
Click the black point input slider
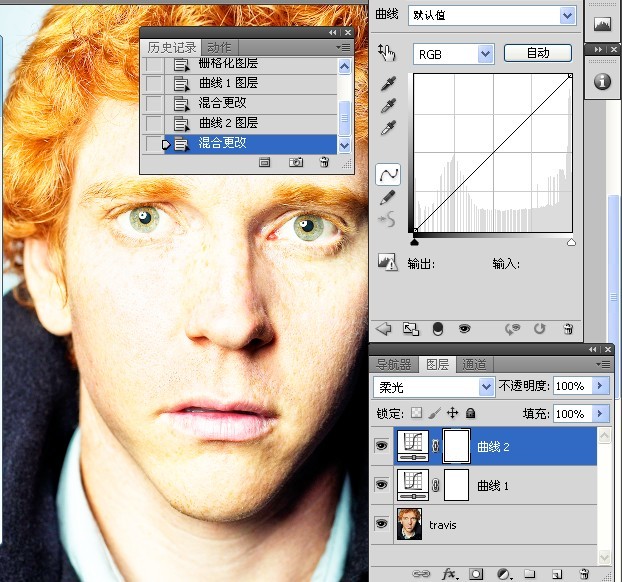coord(415,242)
